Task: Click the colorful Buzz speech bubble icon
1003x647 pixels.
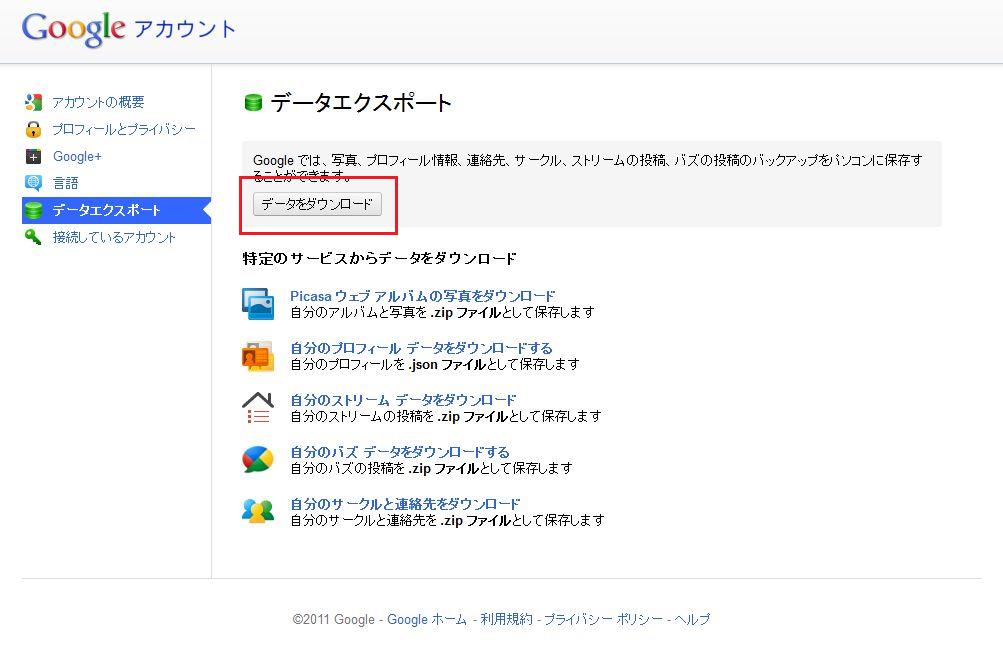Action: click(x=258, y=459)
